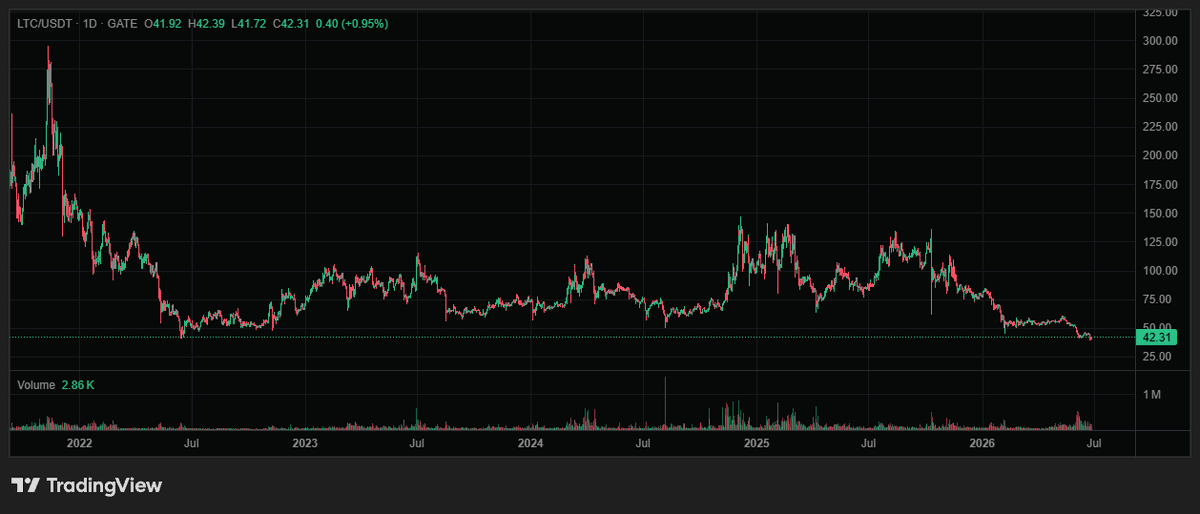Click the change value 0.40 (+0.95%)

354,23
